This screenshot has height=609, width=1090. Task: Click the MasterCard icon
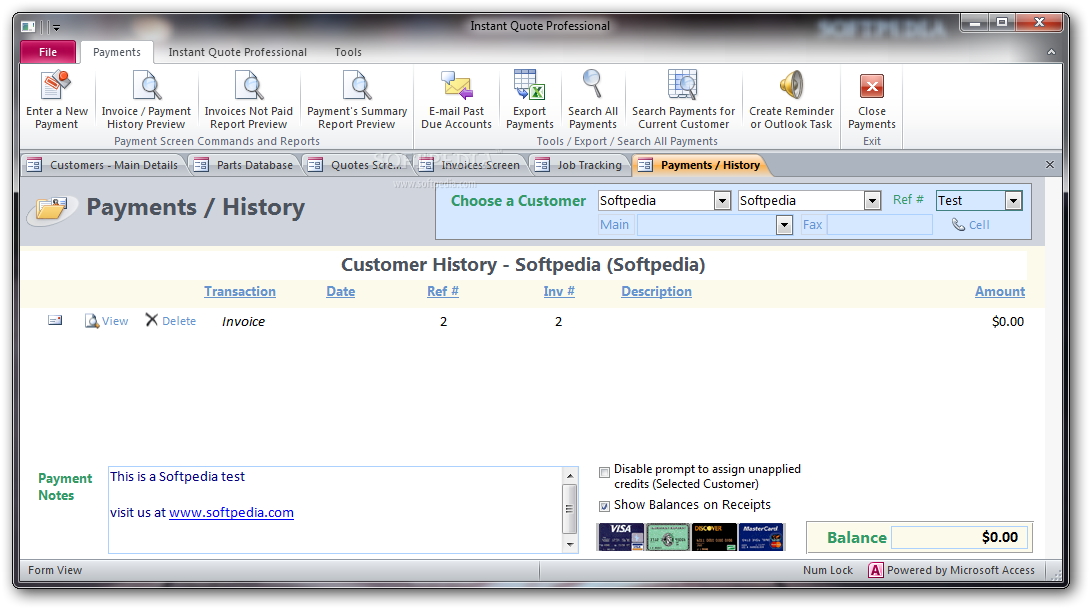761,537
